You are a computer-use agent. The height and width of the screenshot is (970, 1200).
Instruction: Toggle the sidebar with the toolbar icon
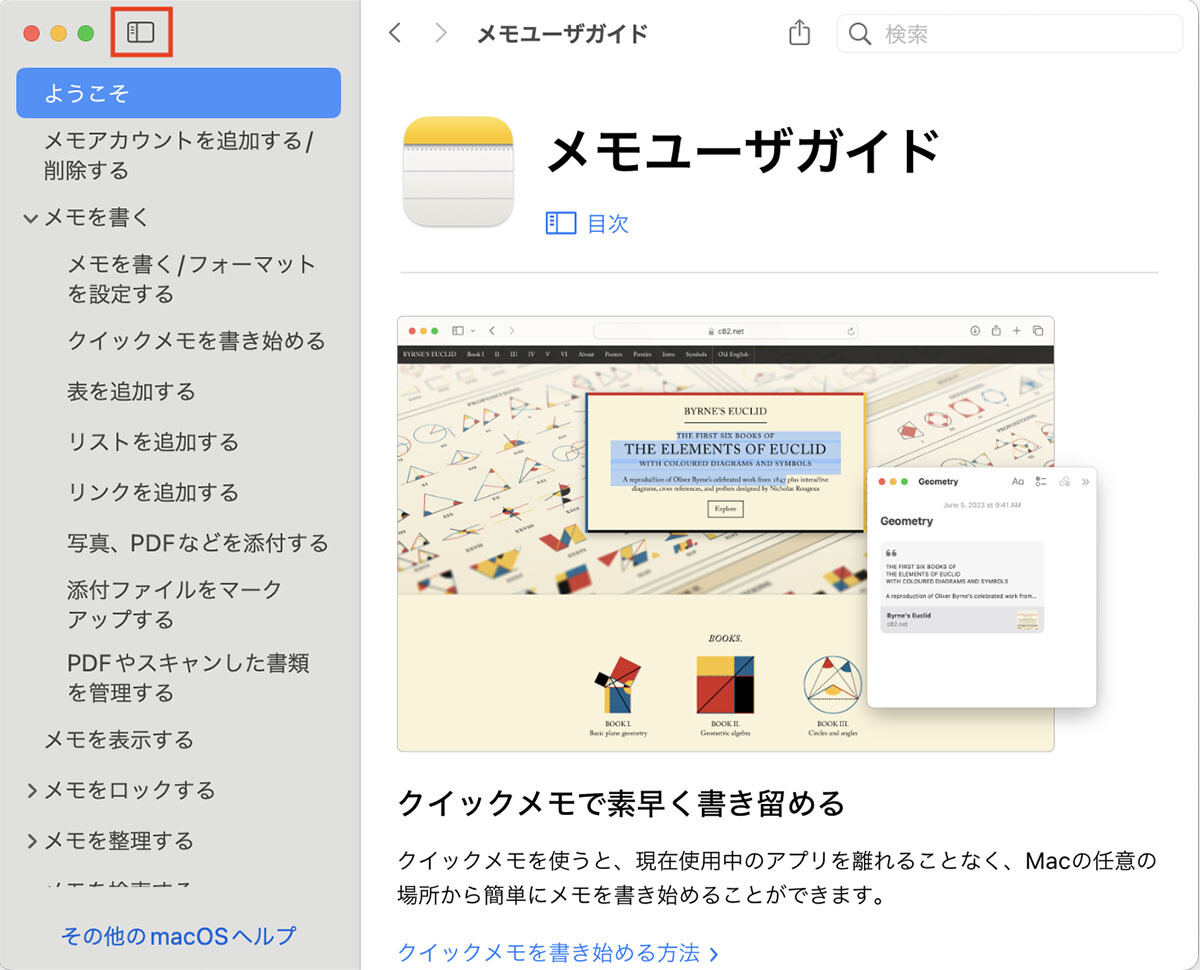(141, 33)
